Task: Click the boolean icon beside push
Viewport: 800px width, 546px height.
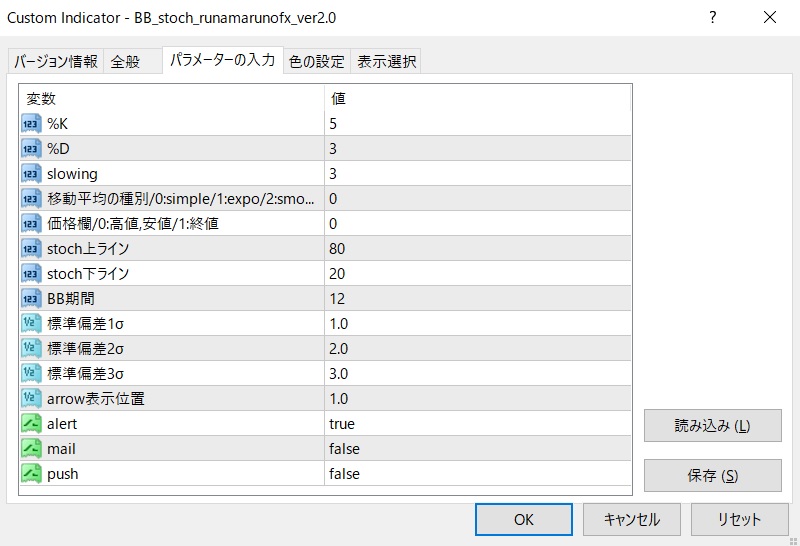Action: click(x=31, y=474)
